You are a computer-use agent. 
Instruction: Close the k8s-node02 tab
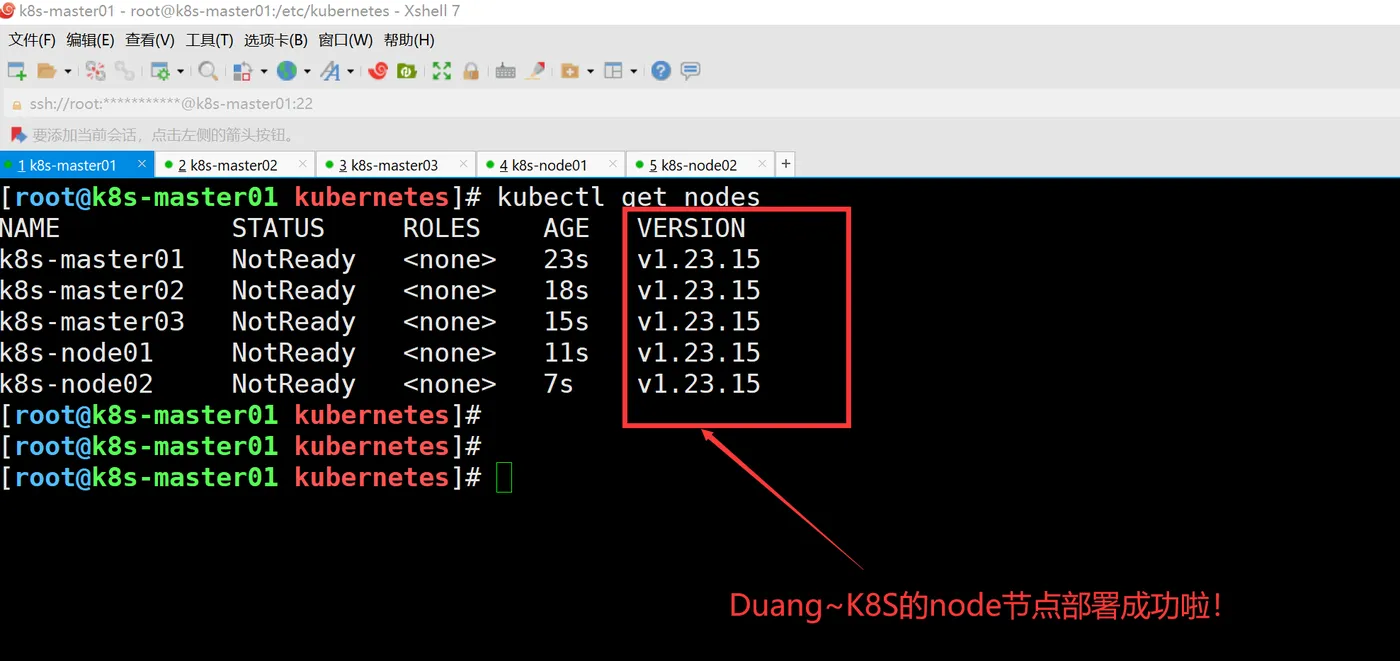pyautogui.click(x=762, y=164)
